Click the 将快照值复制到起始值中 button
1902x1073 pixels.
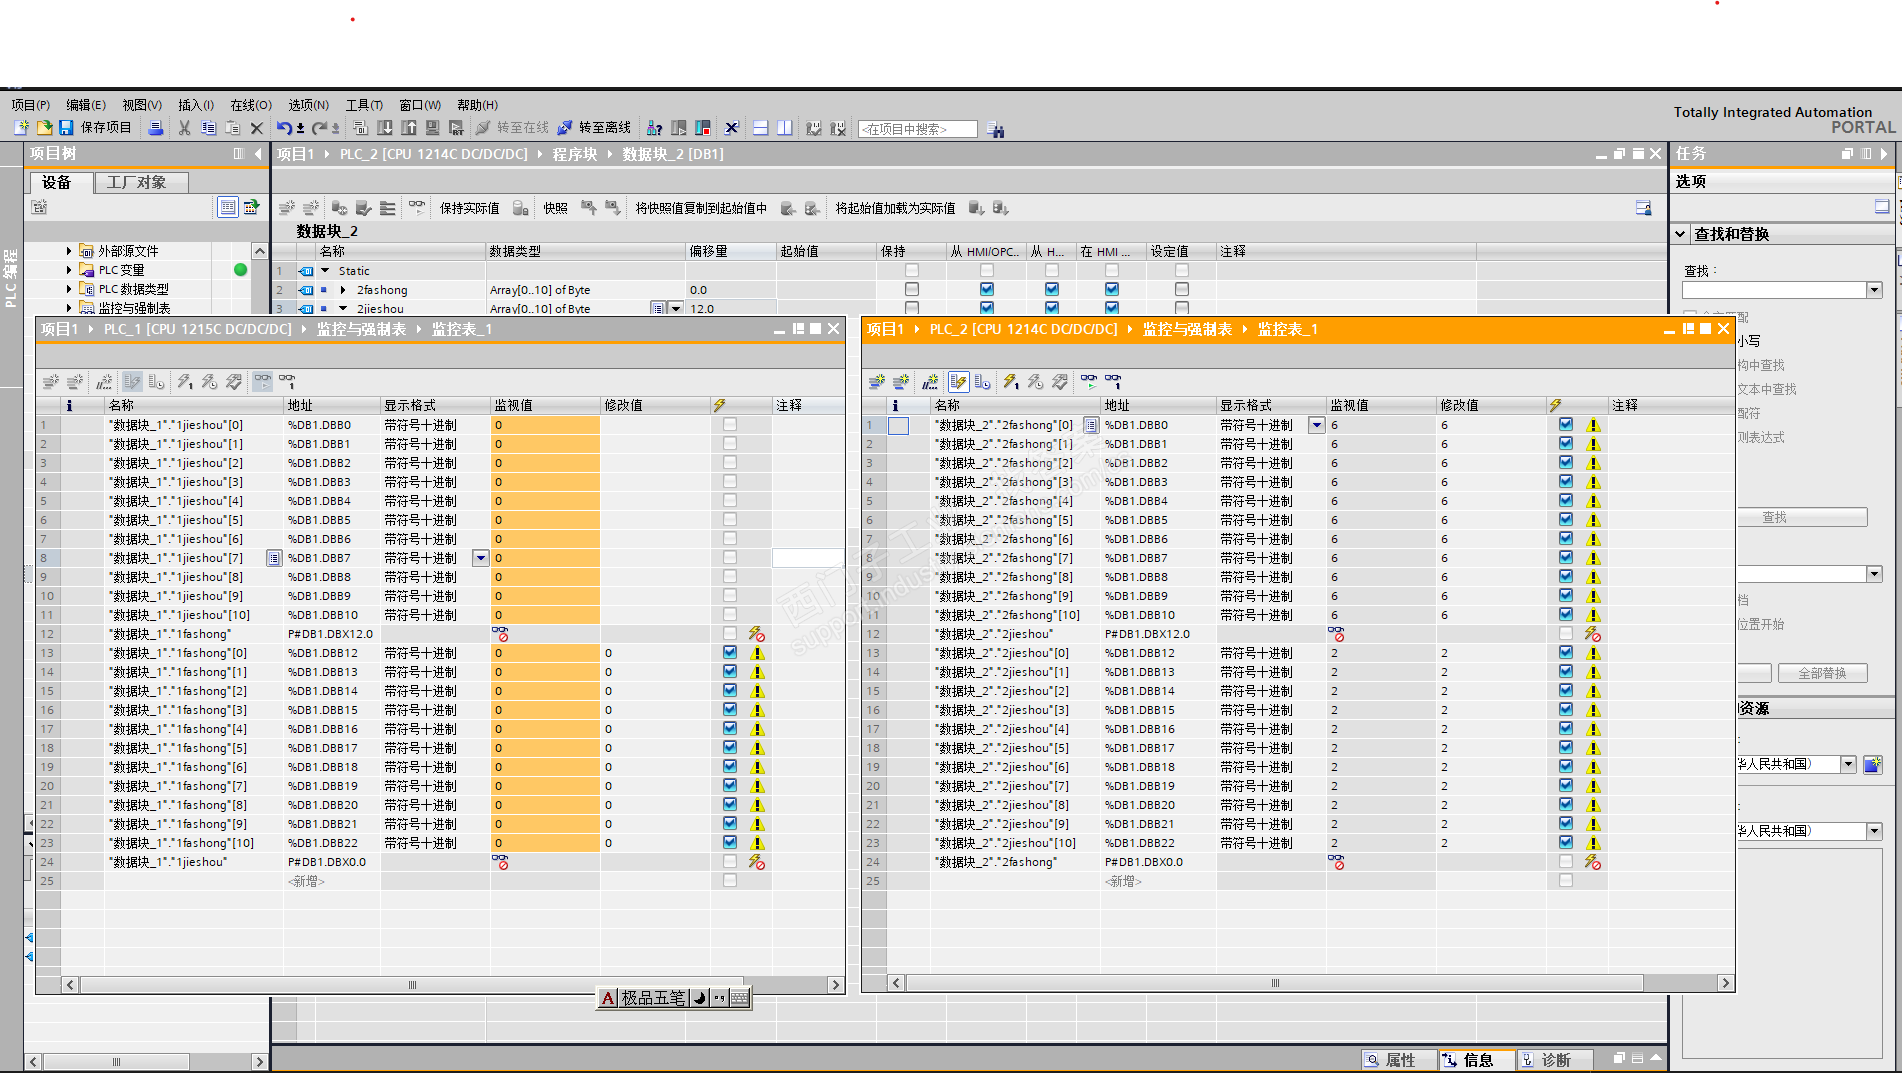701,208
